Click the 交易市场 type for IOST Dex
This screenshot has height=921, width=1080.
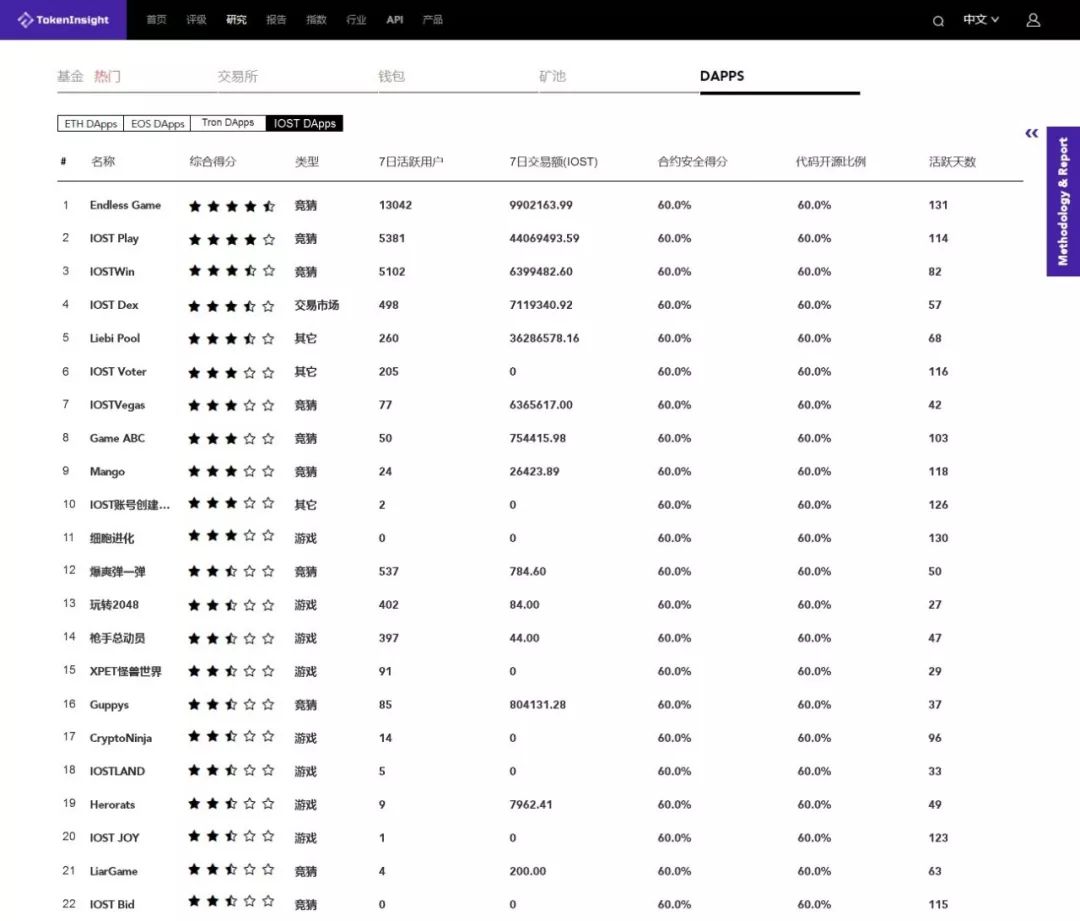317,304
